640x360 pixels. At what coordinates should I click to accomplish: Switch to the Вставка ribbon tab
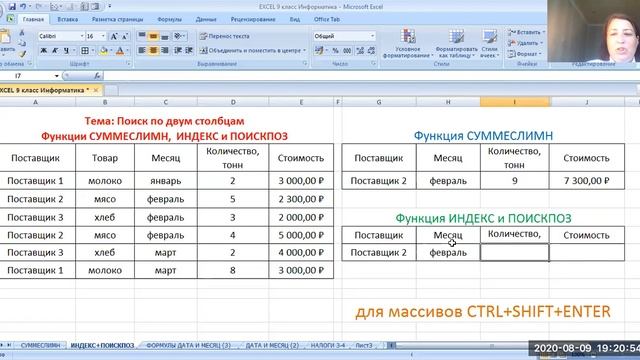coord(67,19)
